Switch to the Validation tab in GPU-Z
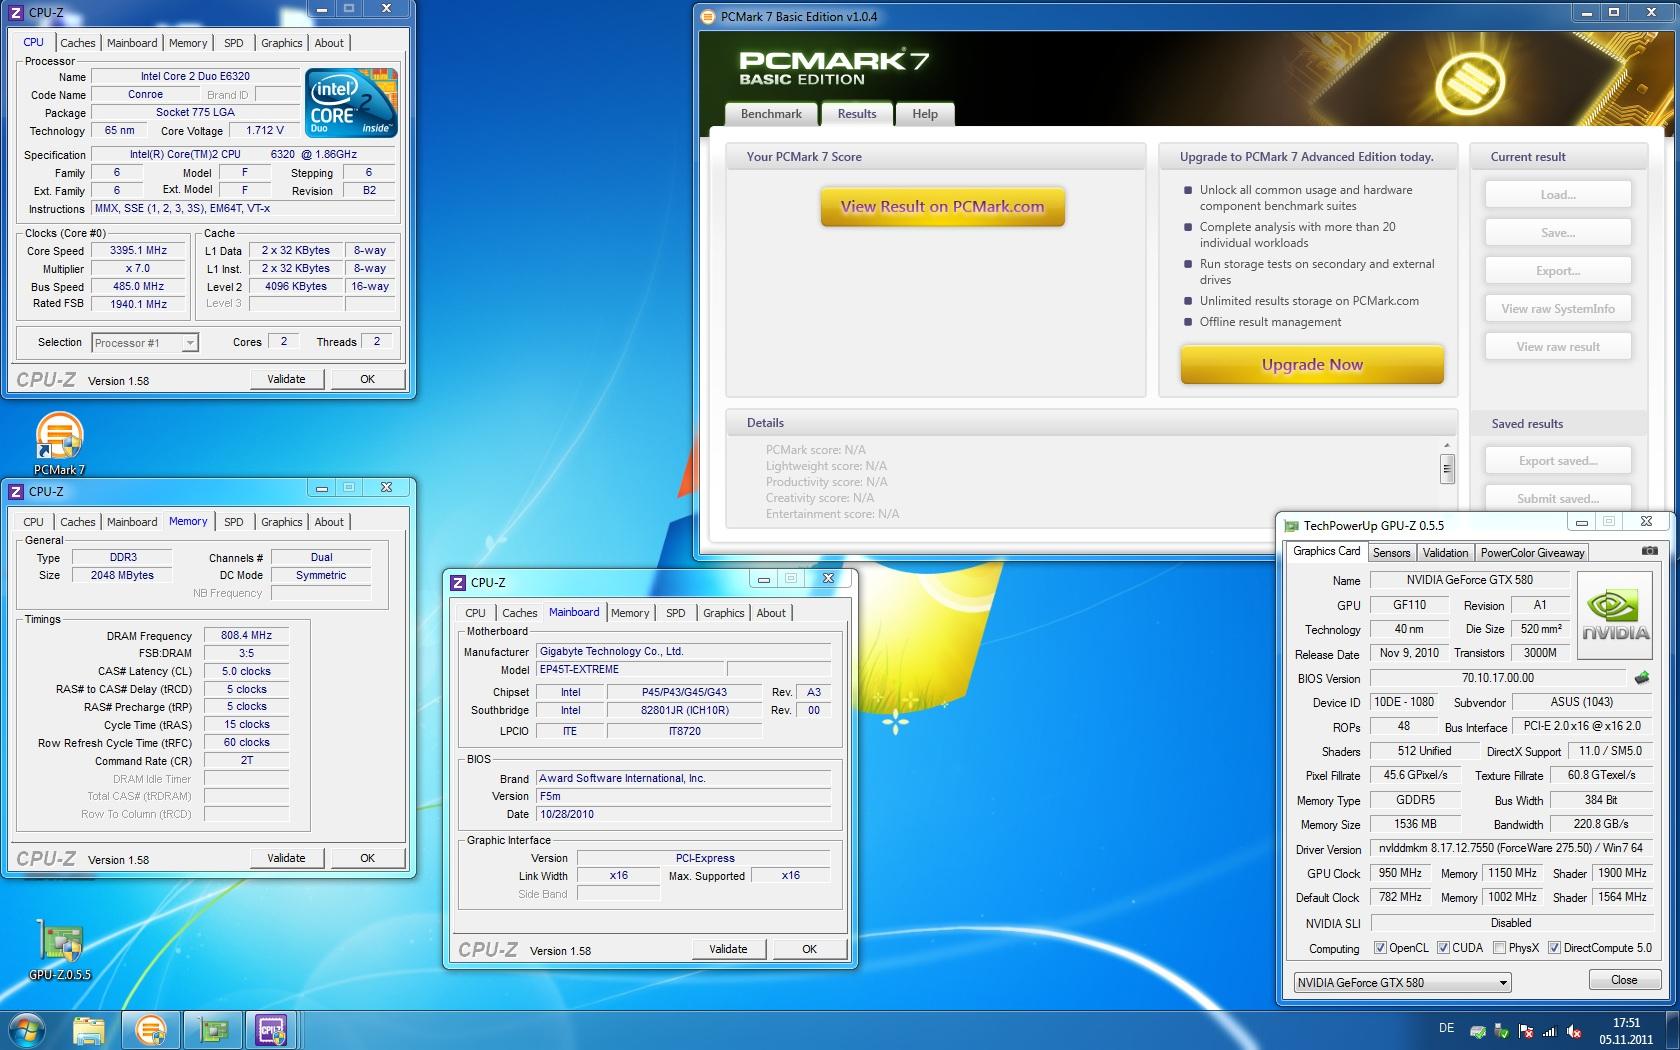 point(1445,552)
